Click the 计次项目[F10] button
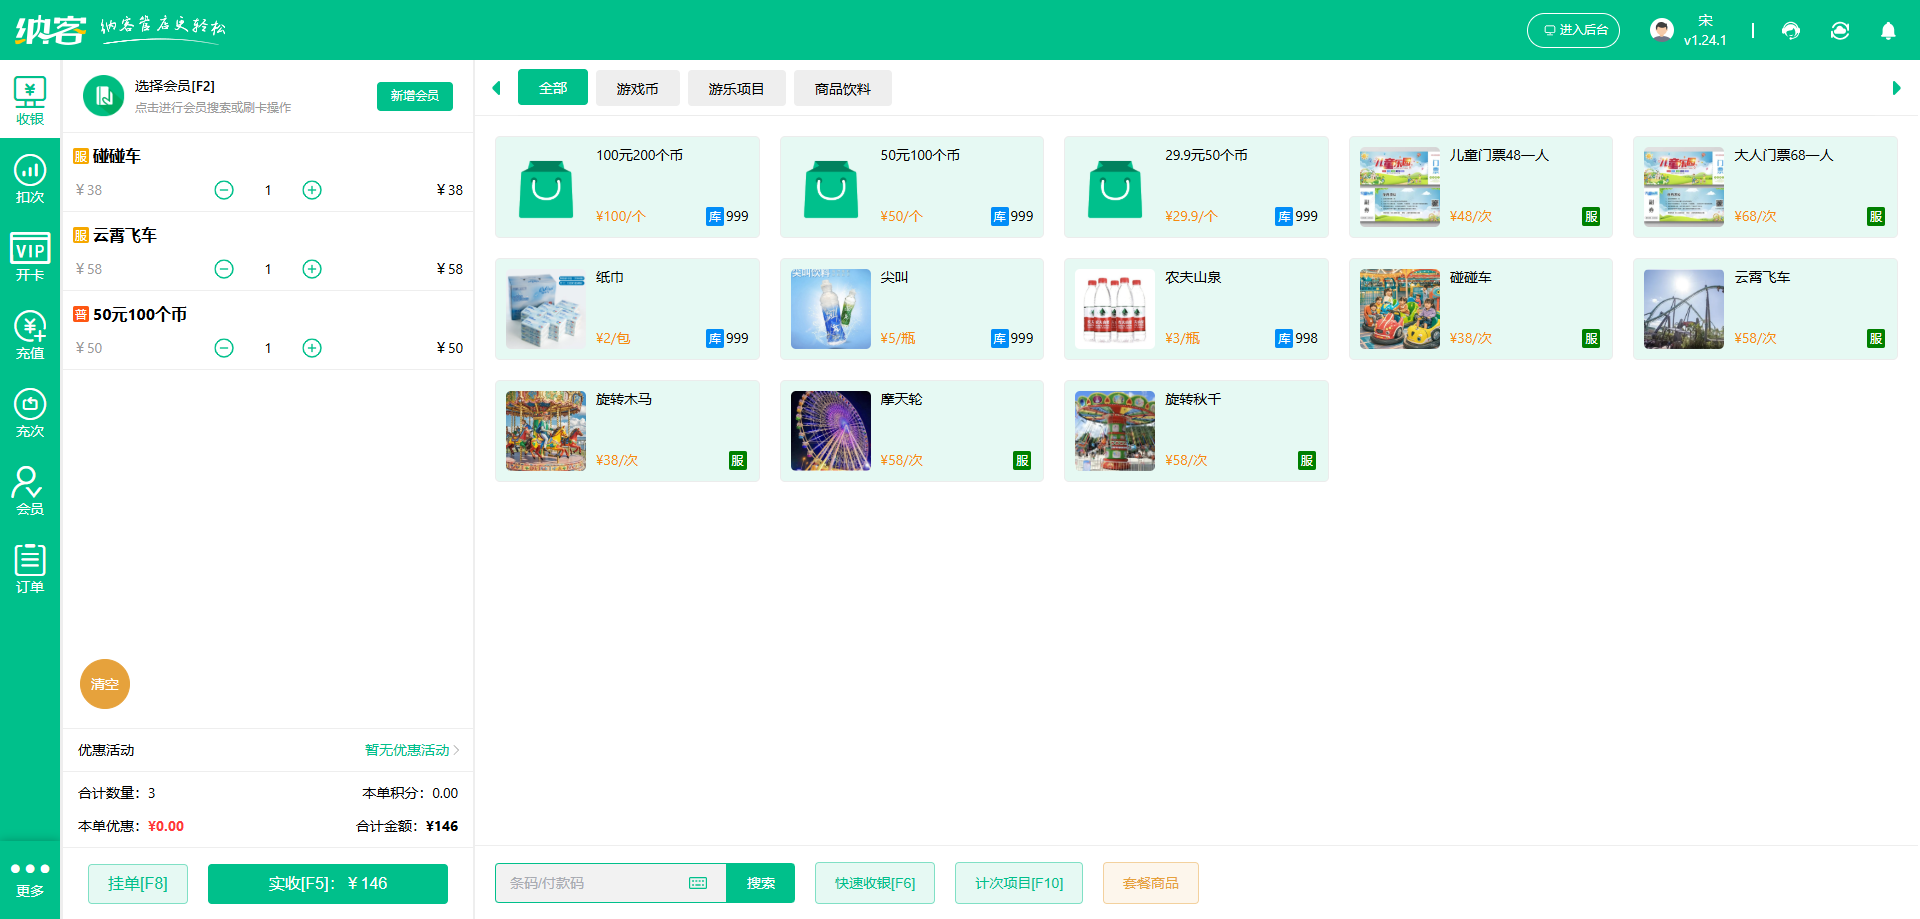Image resolution: width=1920 pixels, height=919 pixels. [1019, 883]
